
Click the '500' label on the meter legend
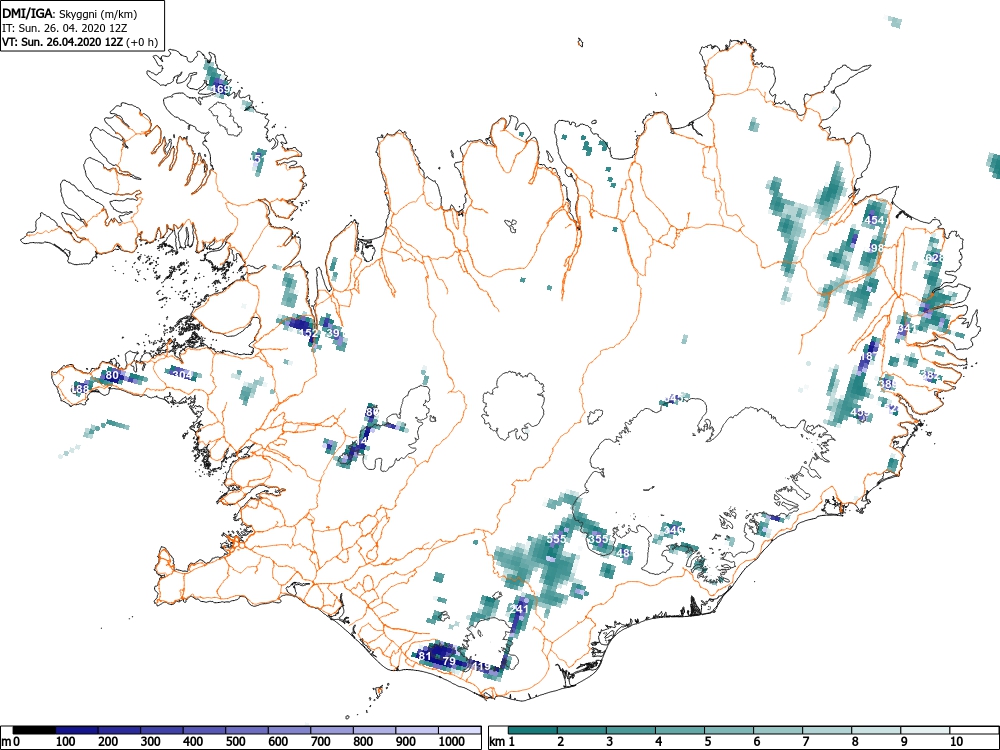(236, 742)
